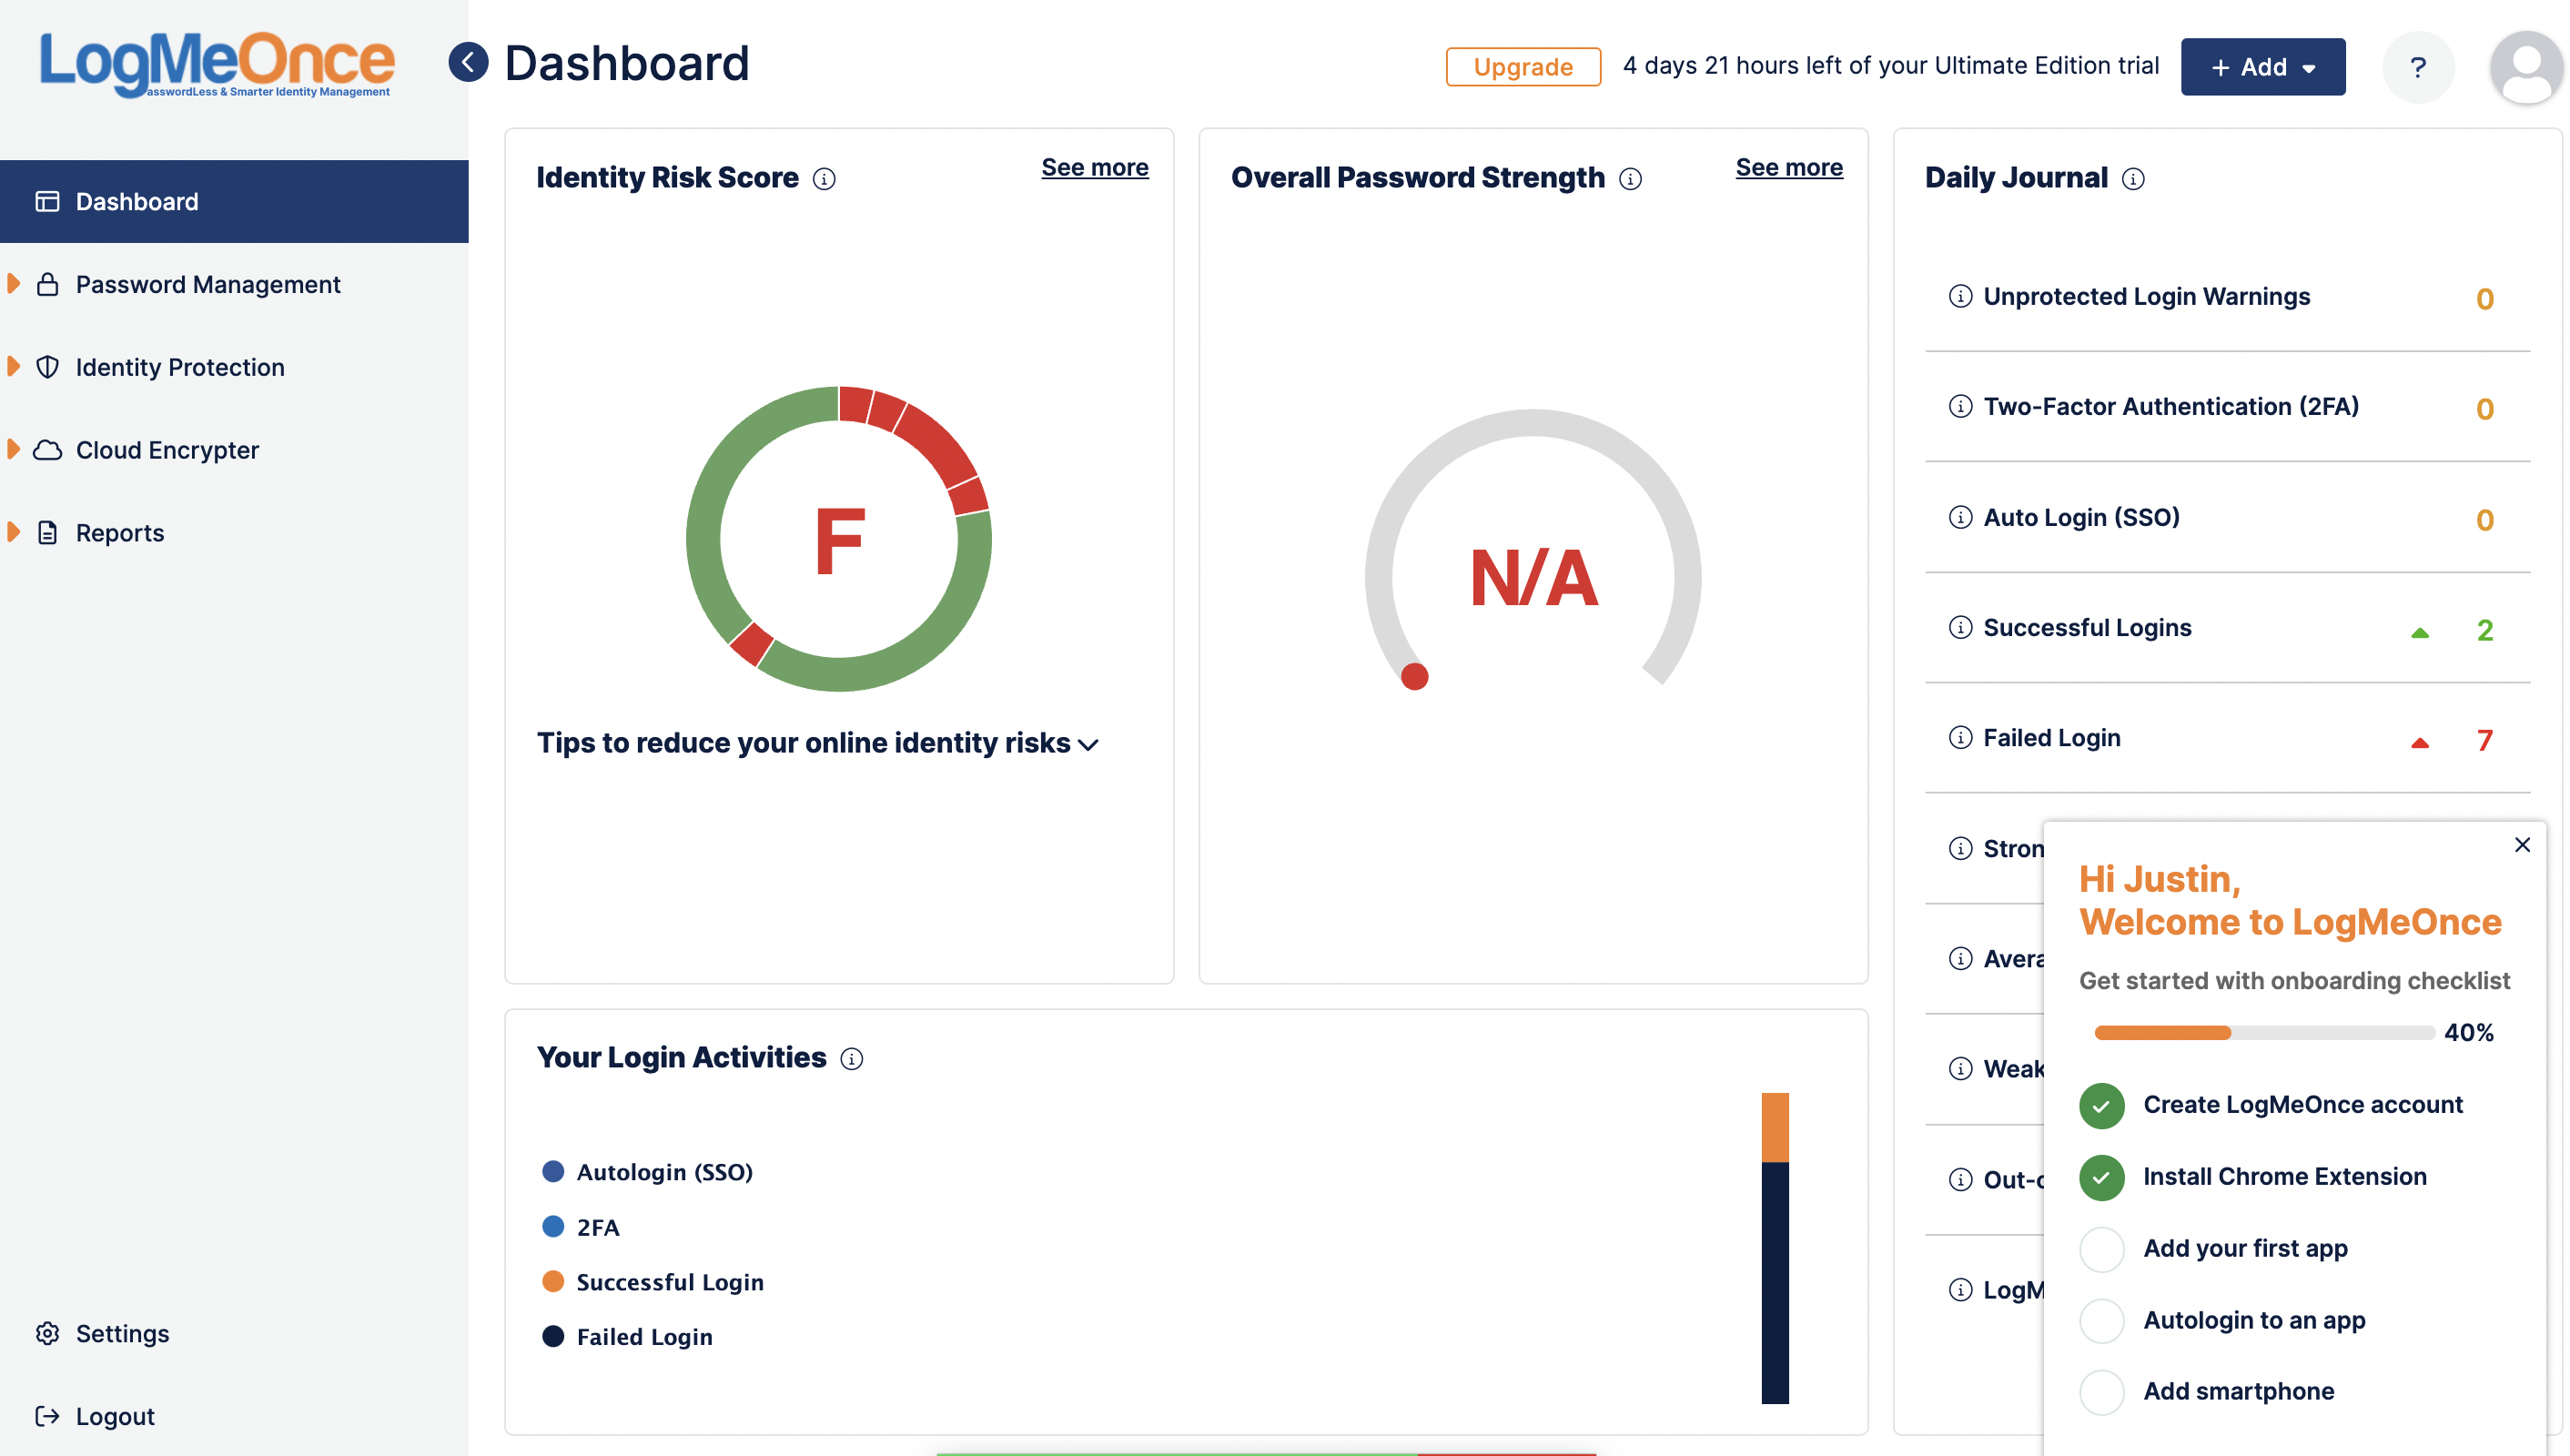Click Autologin to an app text
2570x1456 pixels.
[x=2253, y=1320]
